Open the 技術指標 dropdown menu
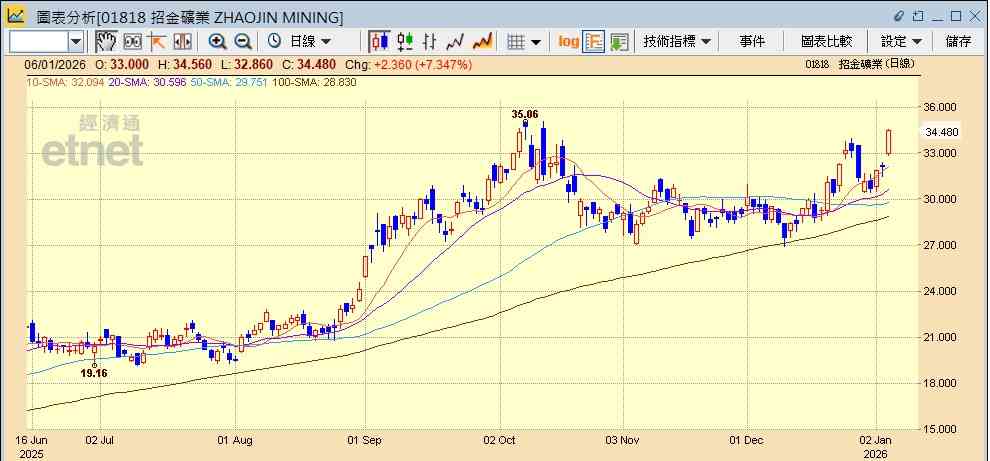The image size is (990, 461). tap(677, 42)
